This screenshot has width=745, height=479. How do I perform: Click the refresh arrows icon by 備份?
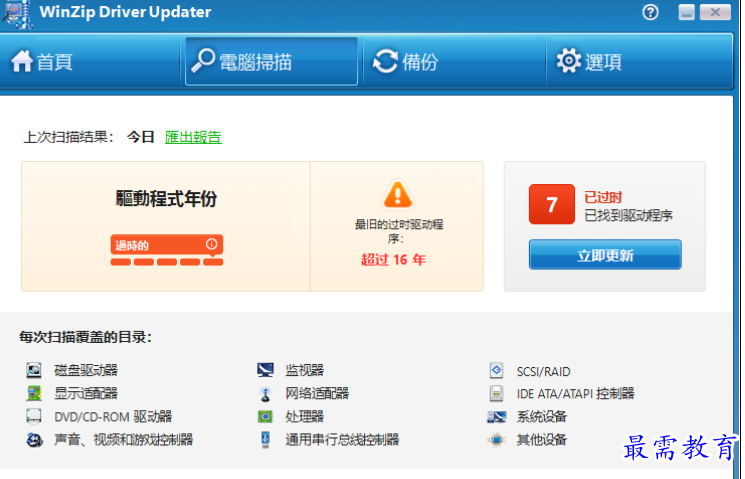click(385, 61)
